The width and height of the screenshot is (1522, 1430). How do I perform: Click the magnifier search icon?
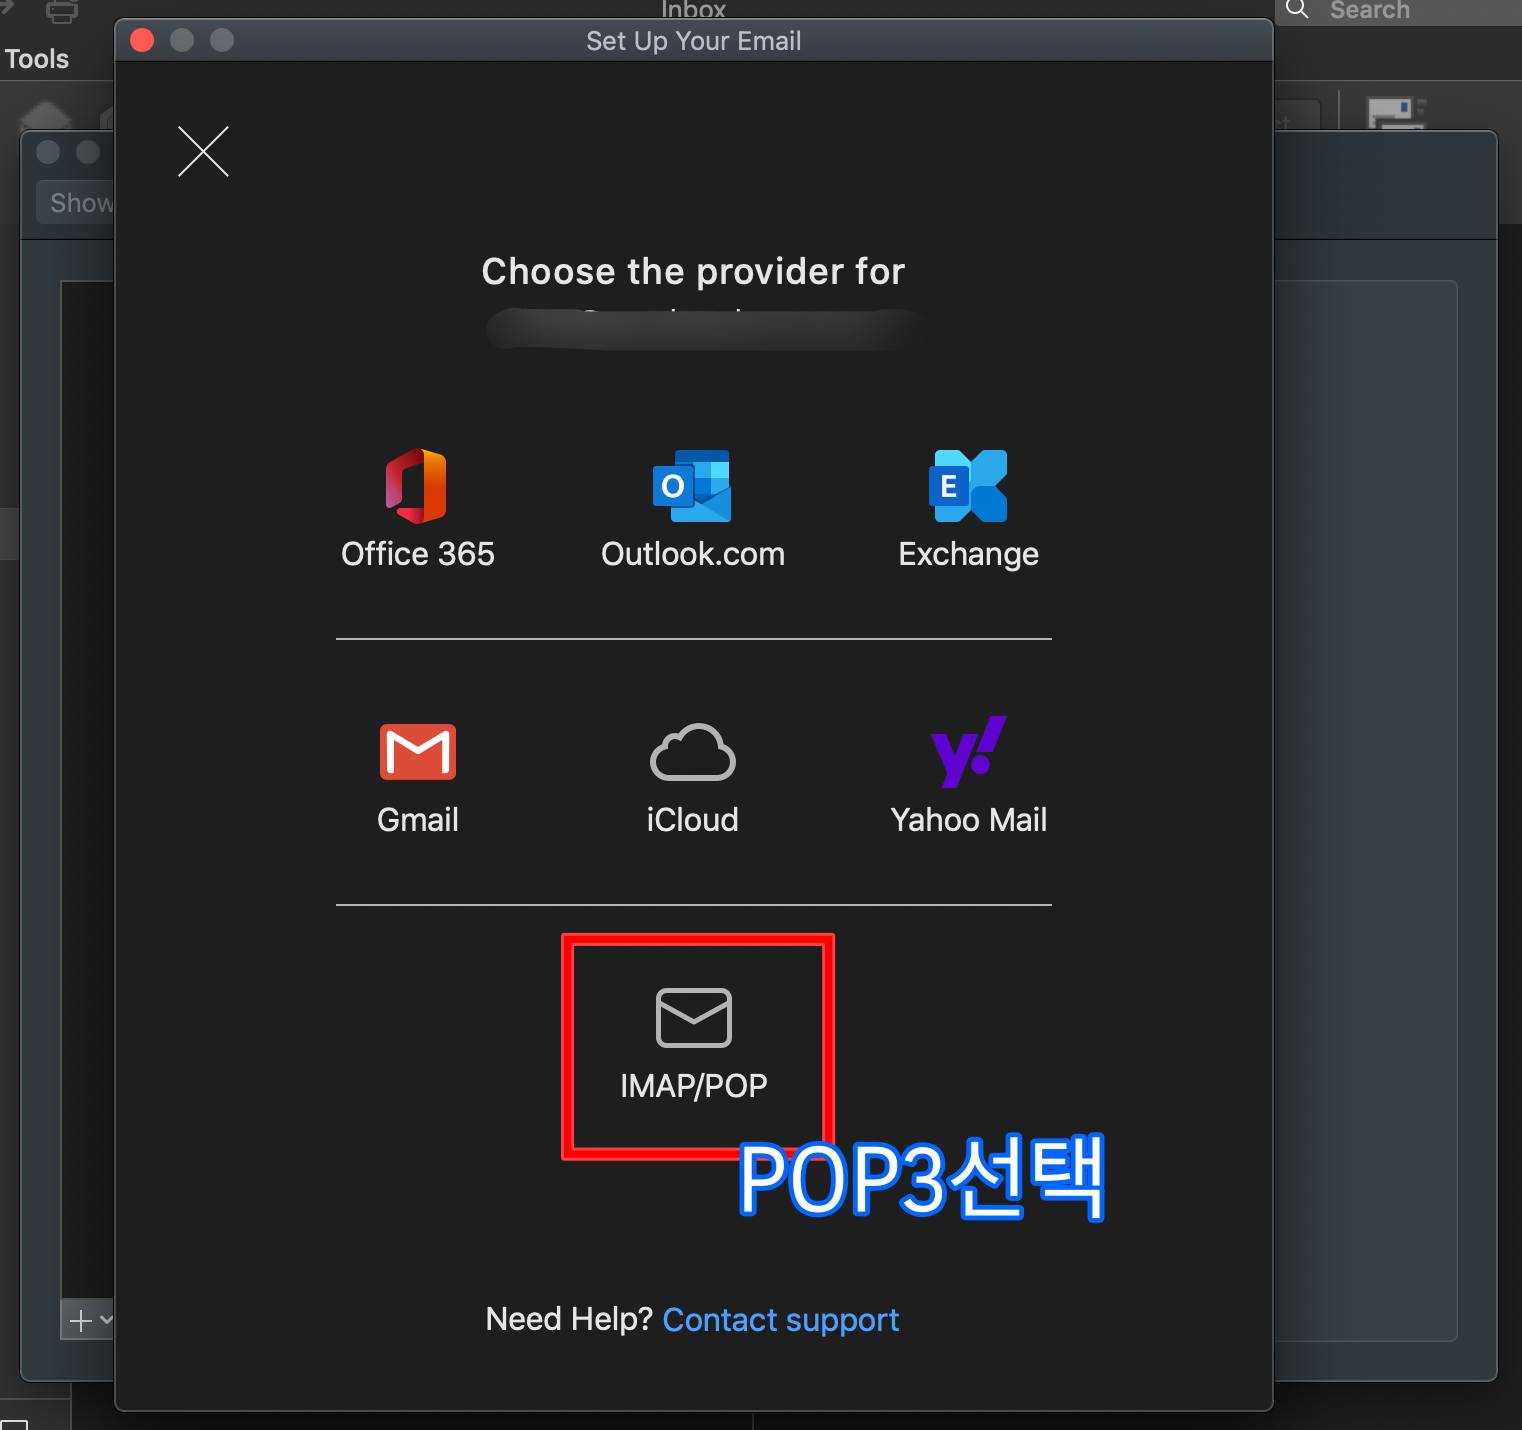[1297, 9]
